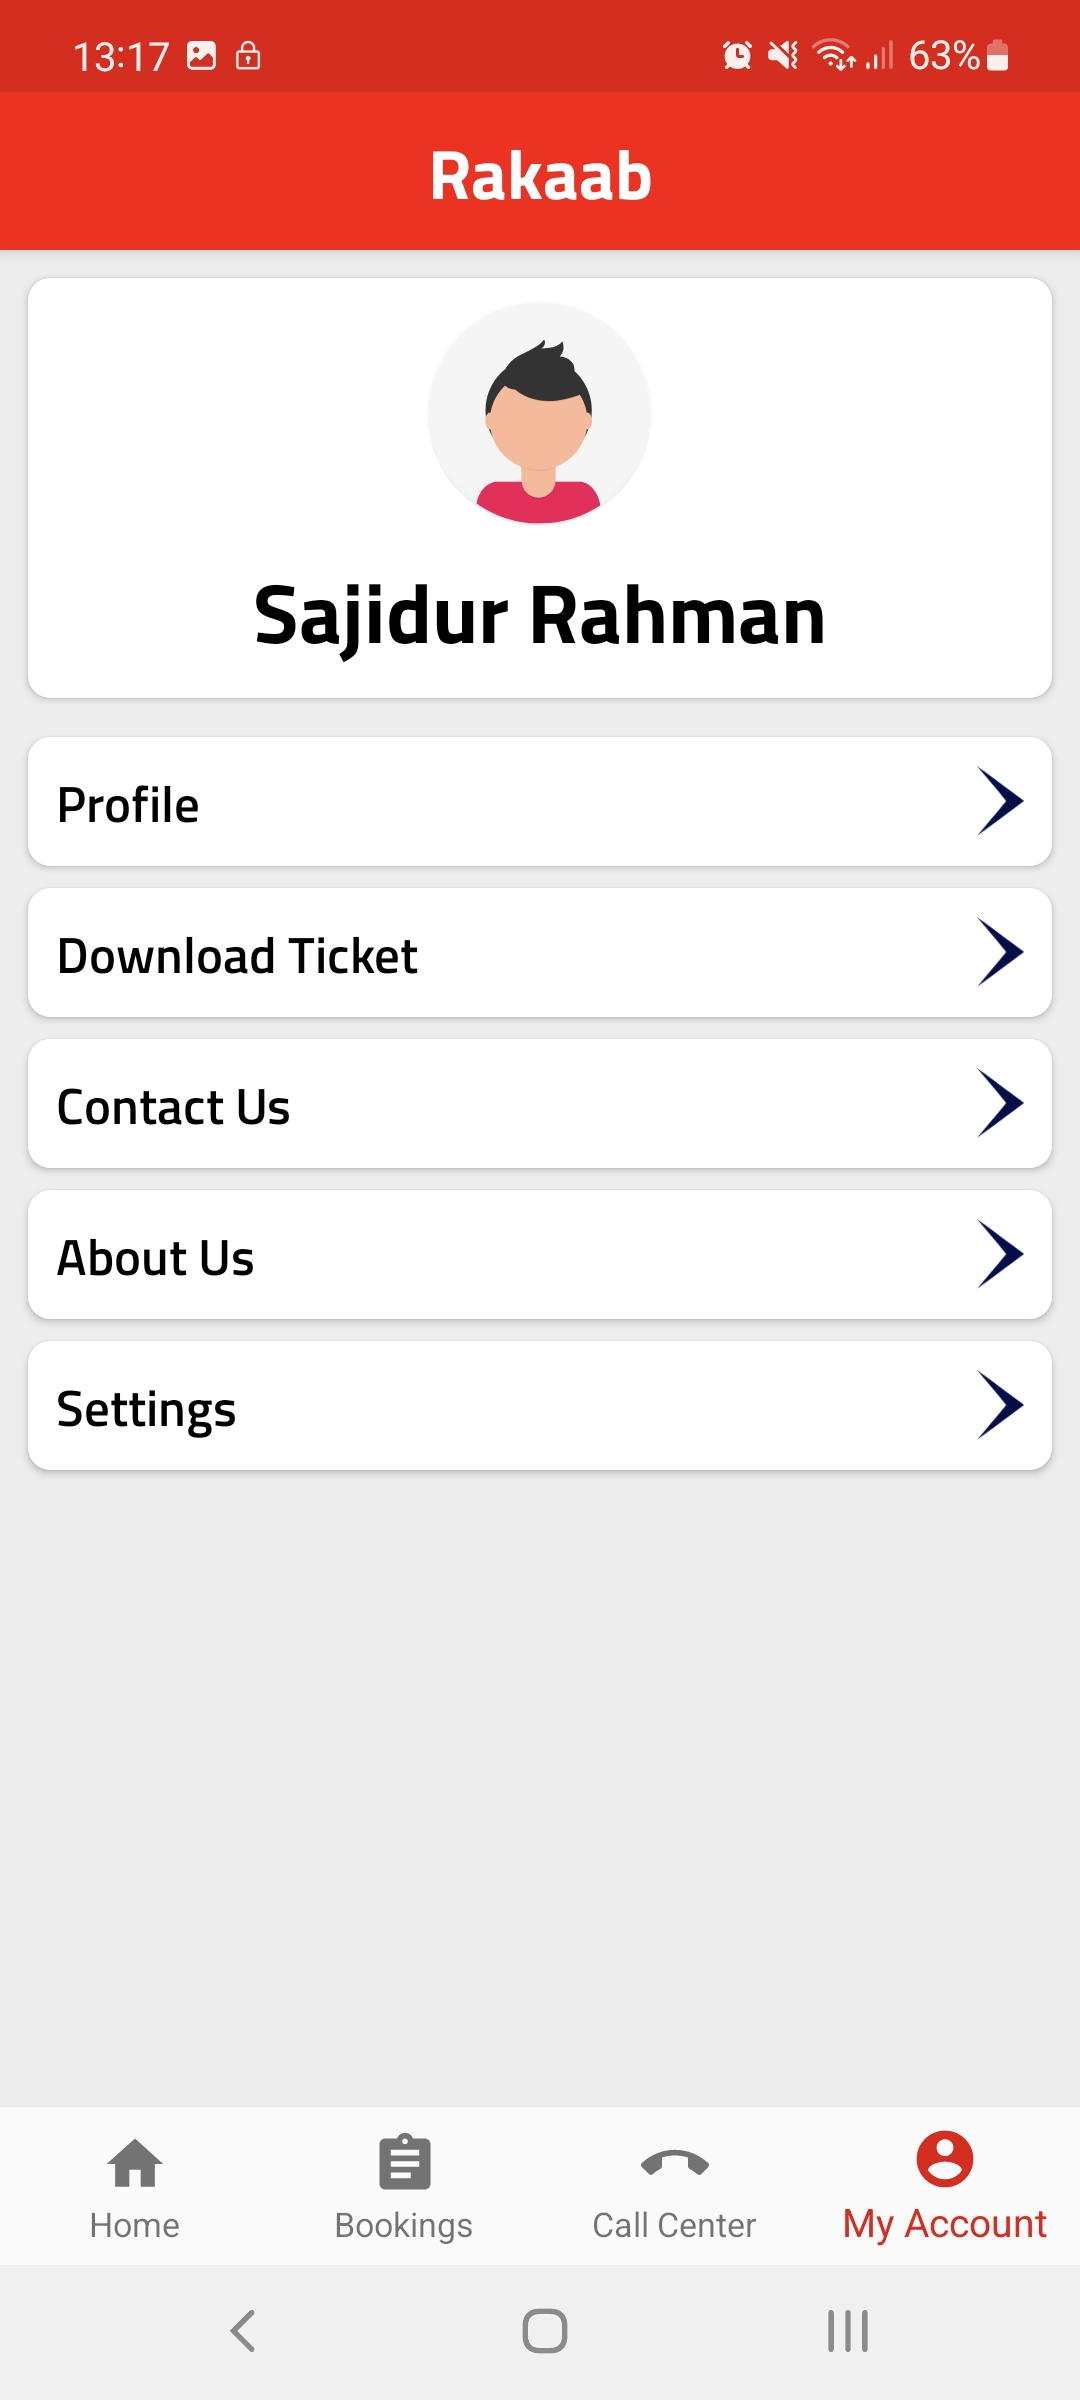This screenshot has width=1080, height=2400.
Task: Expand the Profile row chevron
Action: 999,801
